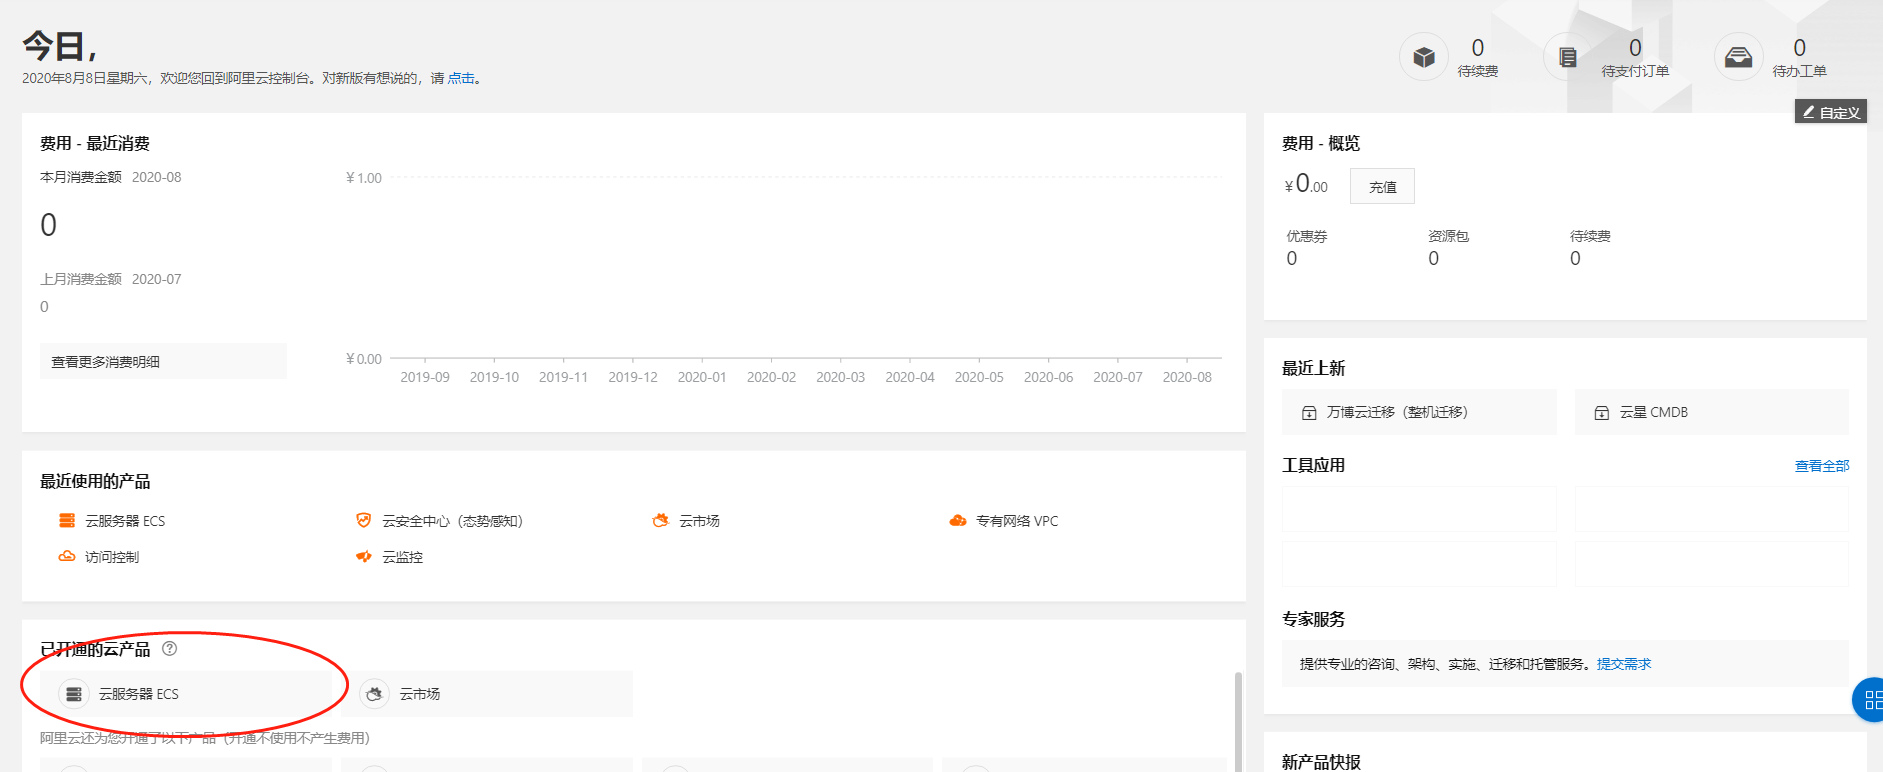Click the help icon beside 已开通的云产品
Screen dimensions: 1883x772
coord(170,648)
